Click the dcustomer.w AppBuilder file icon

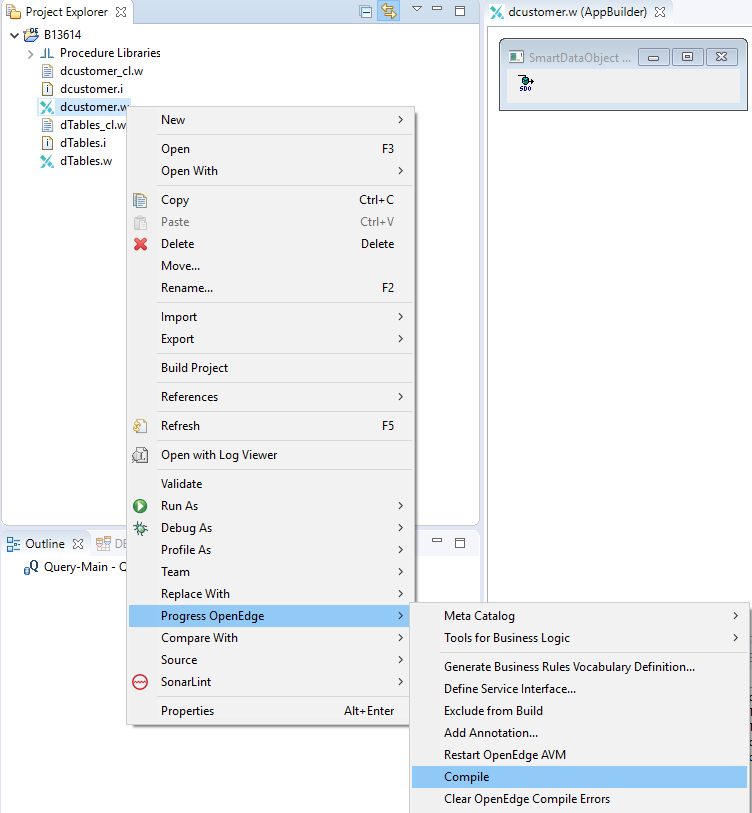(47, 107)
